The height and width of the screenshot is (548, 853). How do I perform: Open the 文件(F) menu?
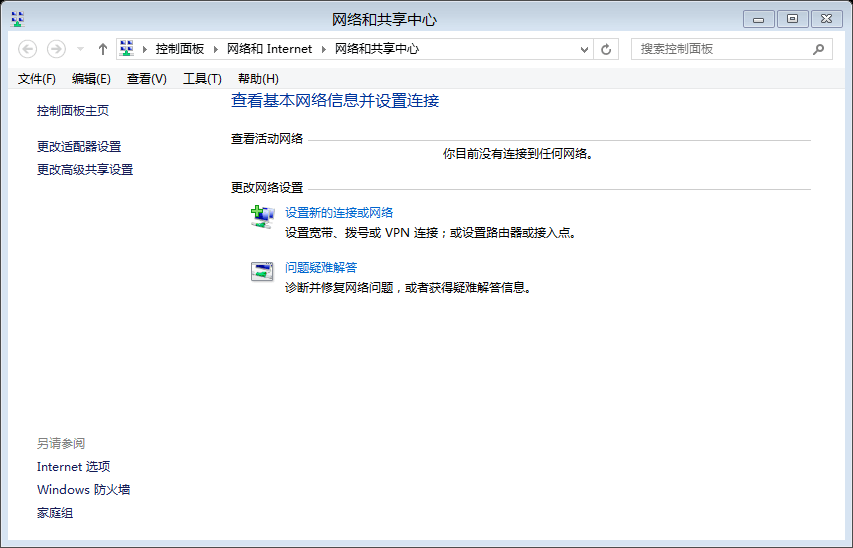pos(37,79)
